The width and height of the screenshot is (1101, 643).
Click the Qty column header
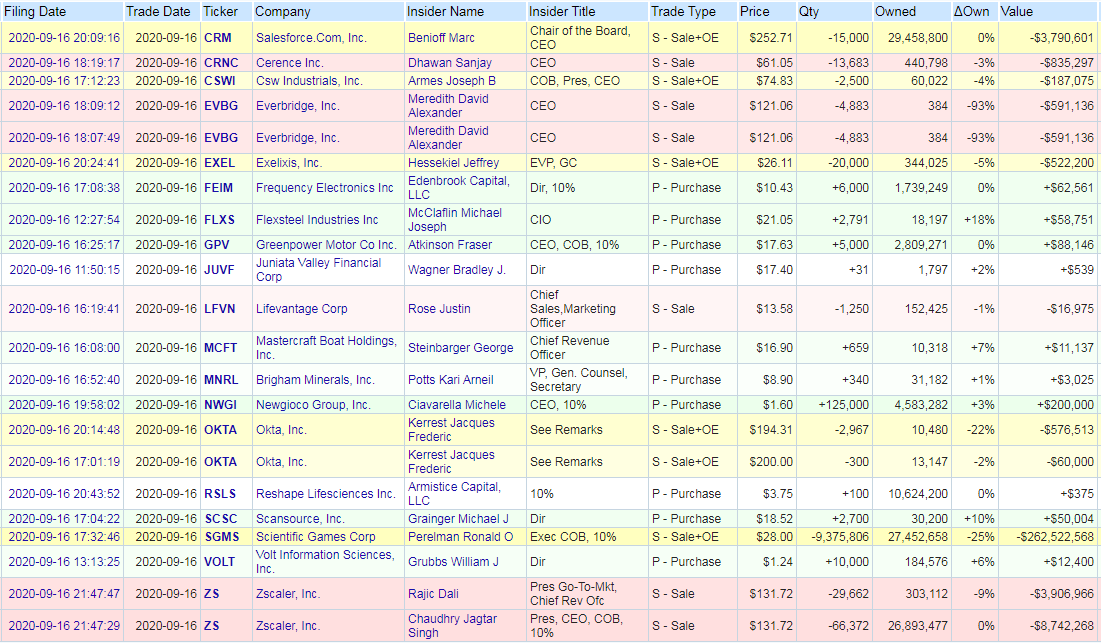pos(808,12)
